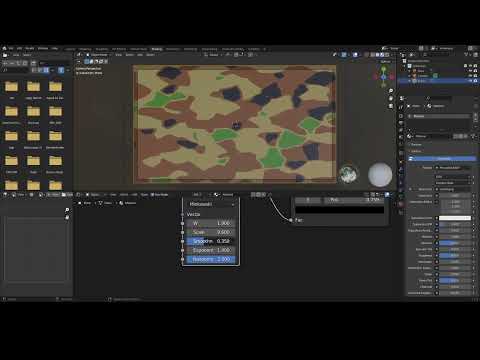Viewport: 480px width, 360px height.
Task: Open the Object Mode dropdown in the viewport
Action: (99, 55)
